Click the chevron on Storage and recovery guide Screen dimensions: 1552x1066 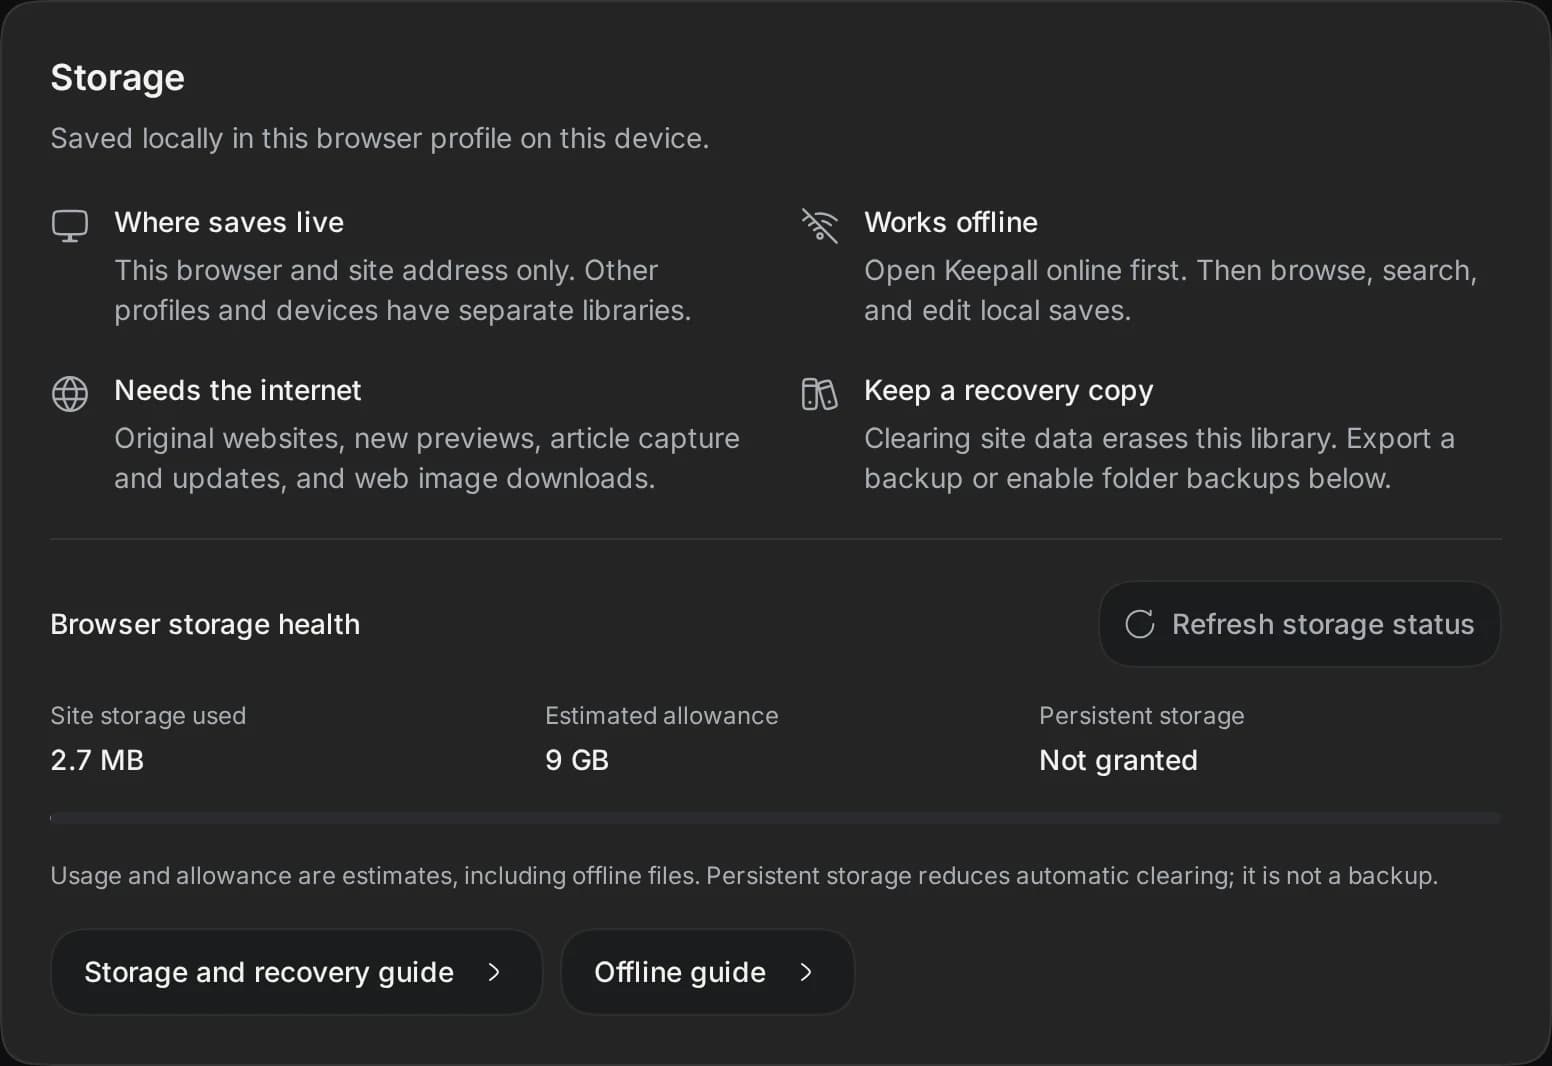494,972
